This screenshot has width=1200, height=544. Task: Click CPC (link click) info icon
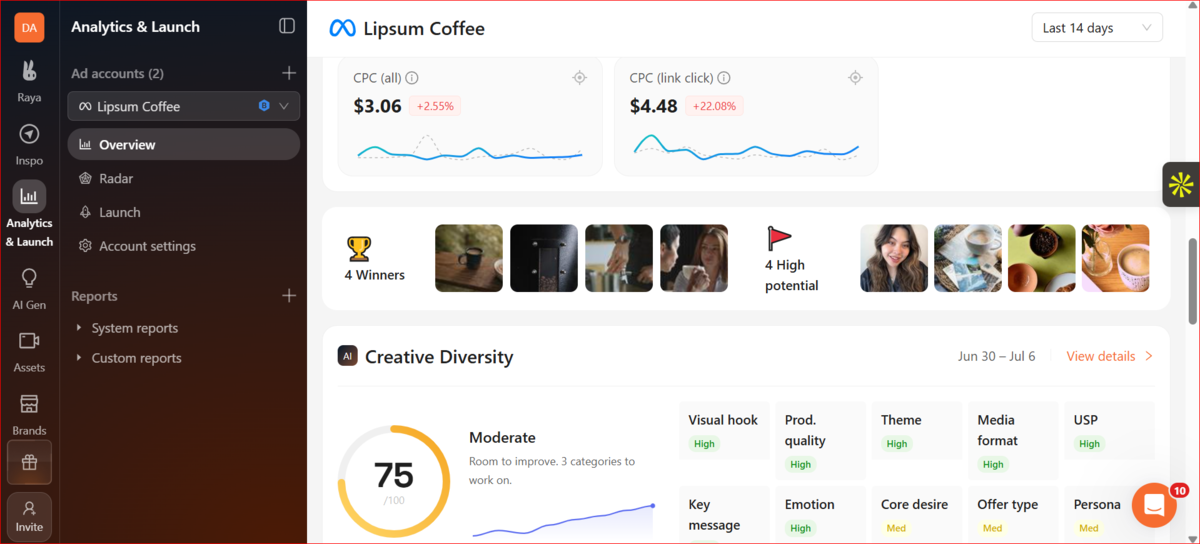click(724, 78)
